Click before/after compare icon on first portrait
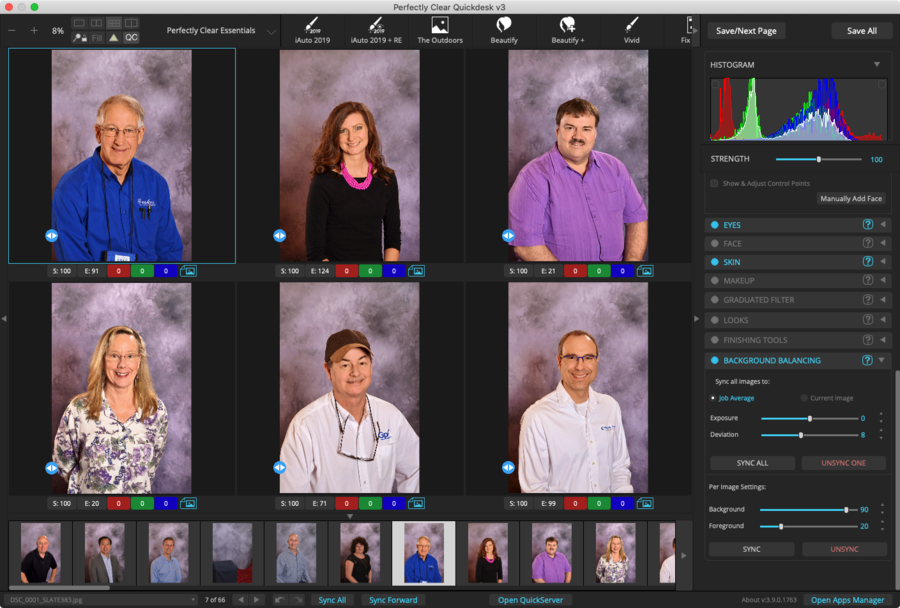 (x=51, y=236)
